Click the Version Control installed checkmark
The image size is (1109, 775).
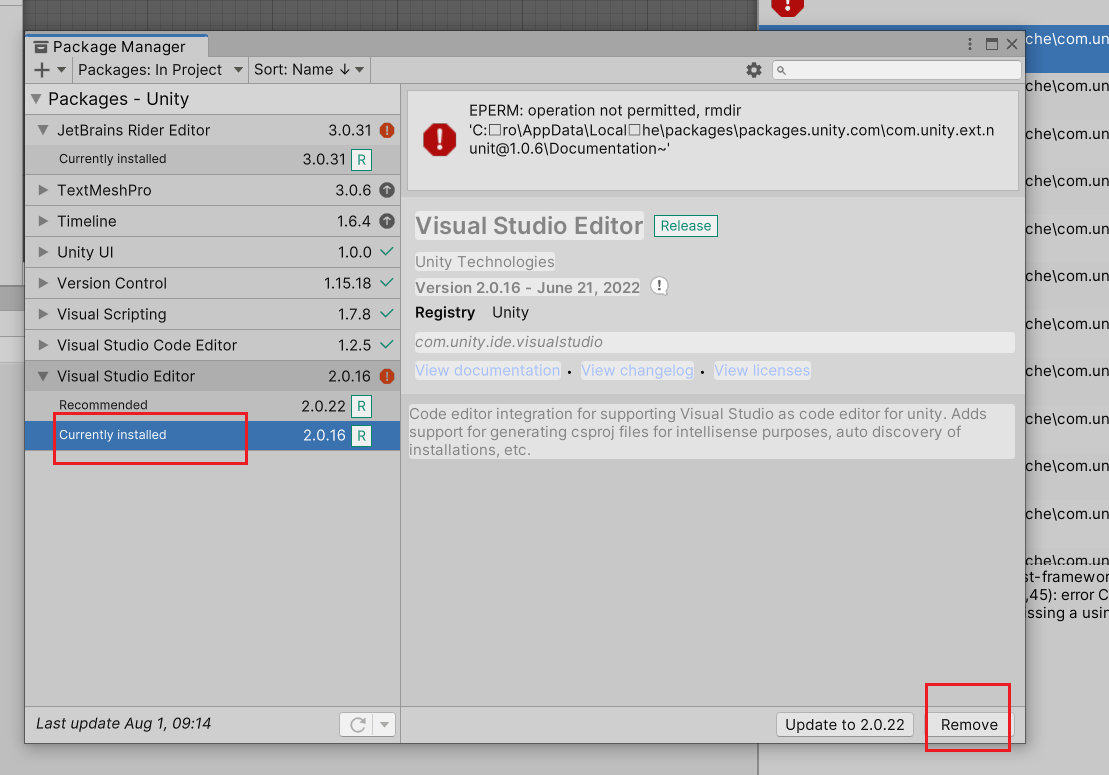coord(387,282)
